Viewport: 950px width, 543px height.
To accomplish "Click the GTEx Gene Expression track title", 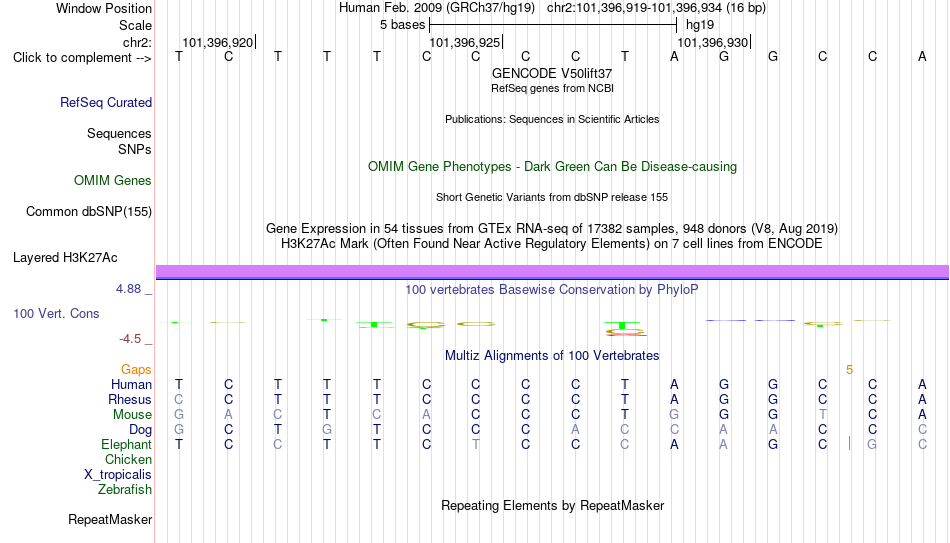I will (552, 228).
